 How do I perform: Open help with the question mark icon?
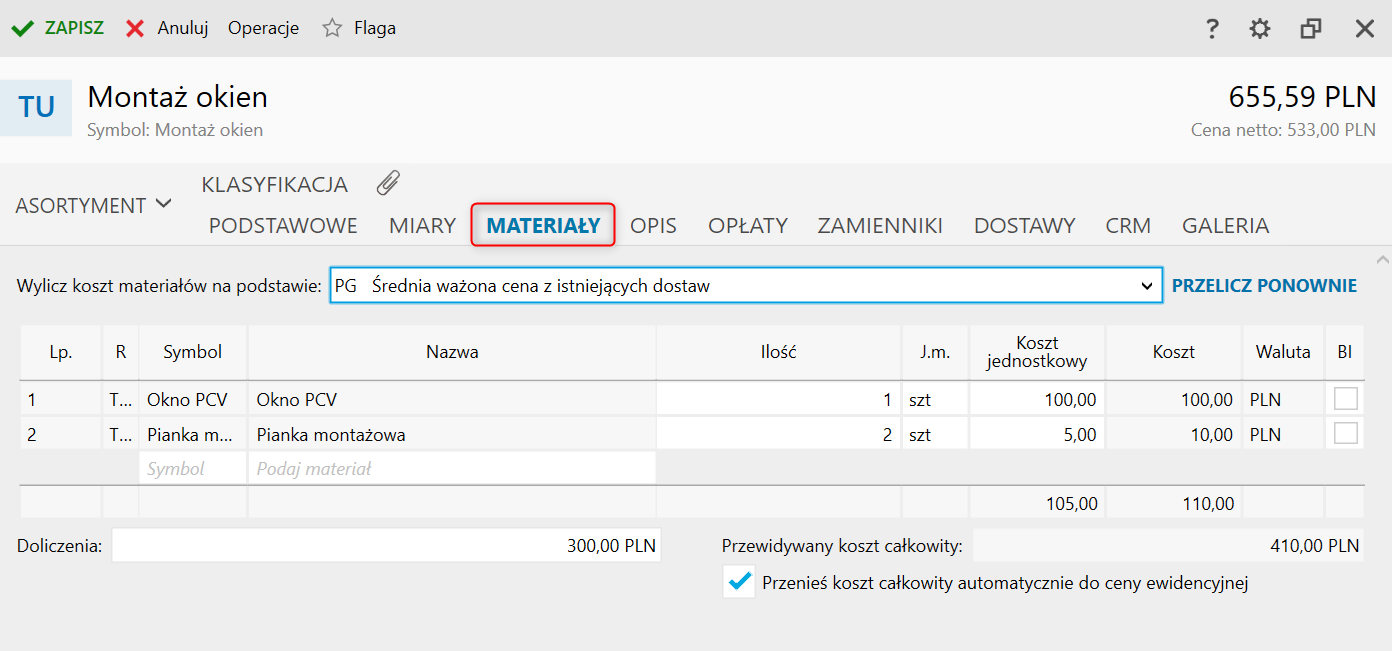pos(1212,29)
